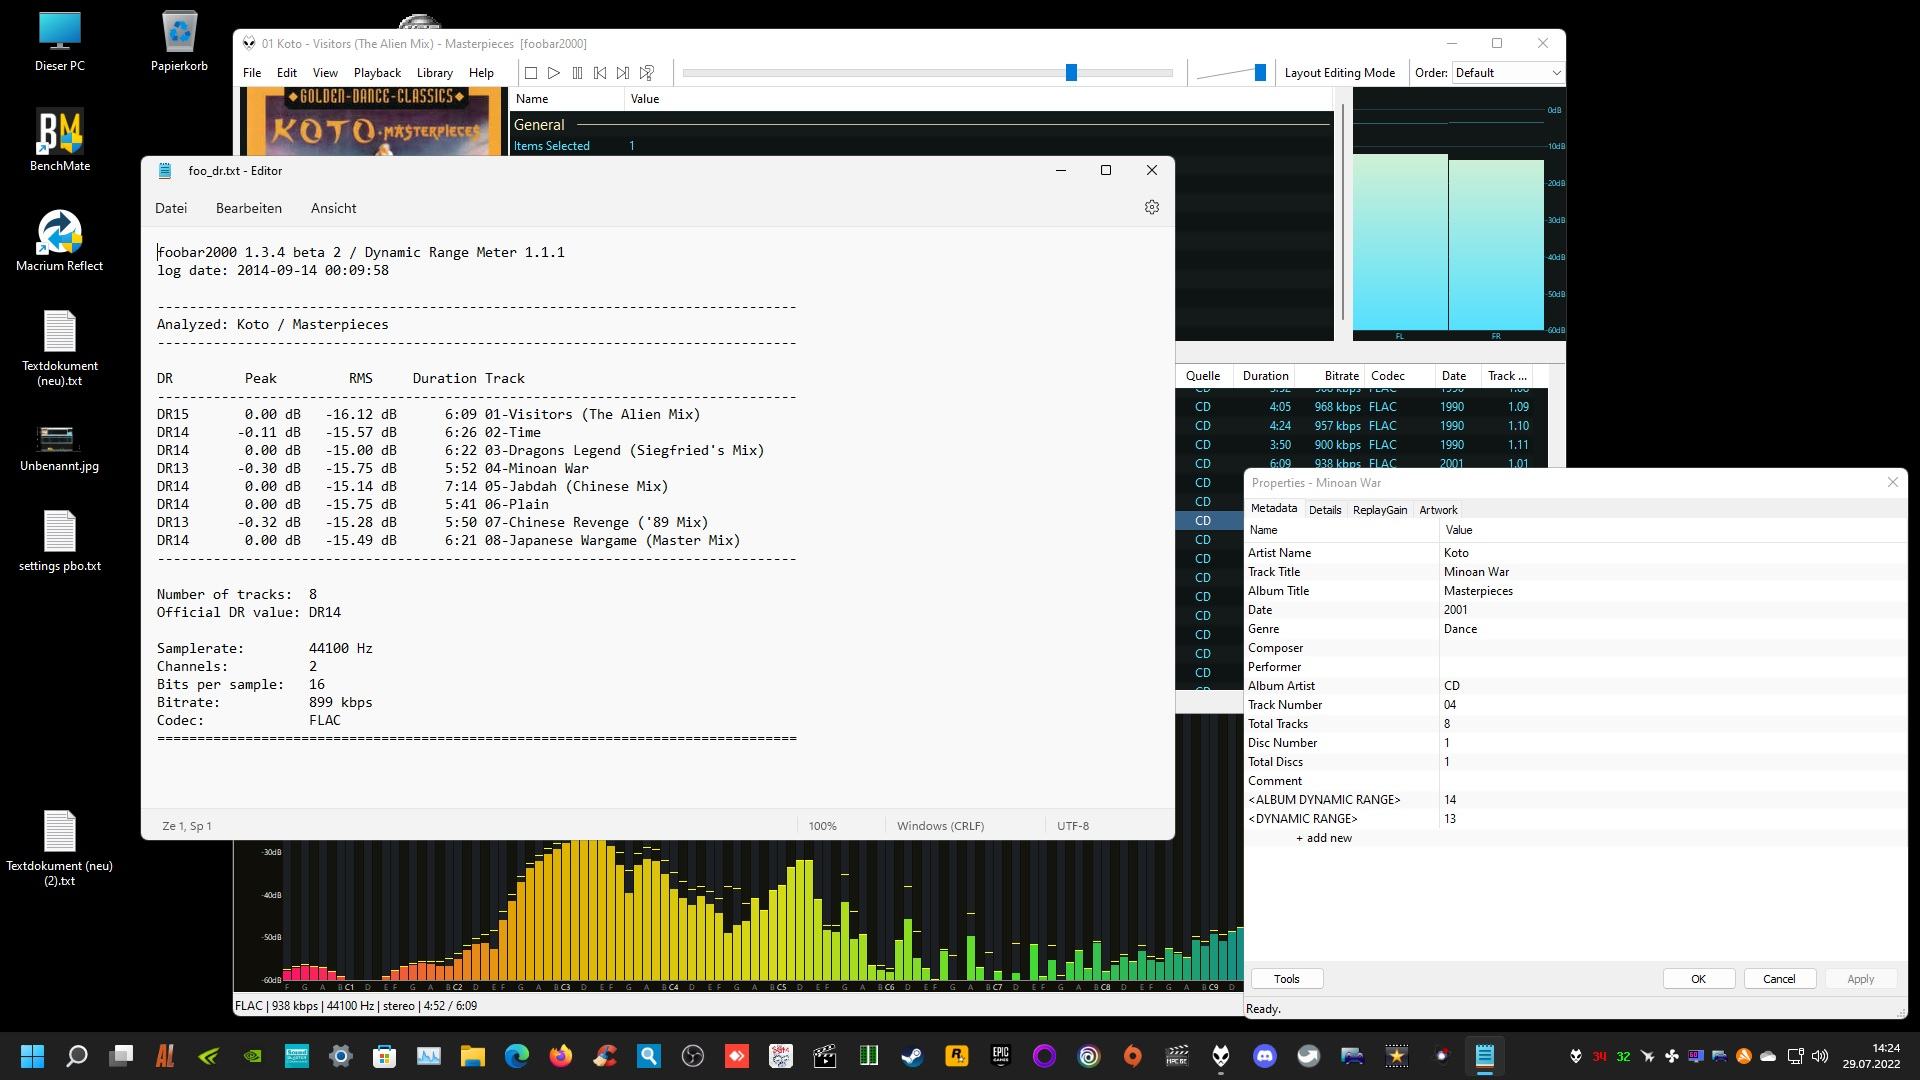The width and height of the screenshot is (1920, 1080).
Task: Switch to Details tab in Properties
Action: coord(1325,510)
